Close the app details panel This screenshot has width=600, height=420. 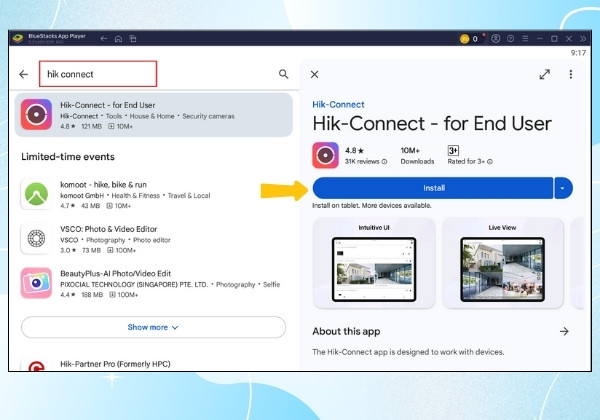pos(315,74)
